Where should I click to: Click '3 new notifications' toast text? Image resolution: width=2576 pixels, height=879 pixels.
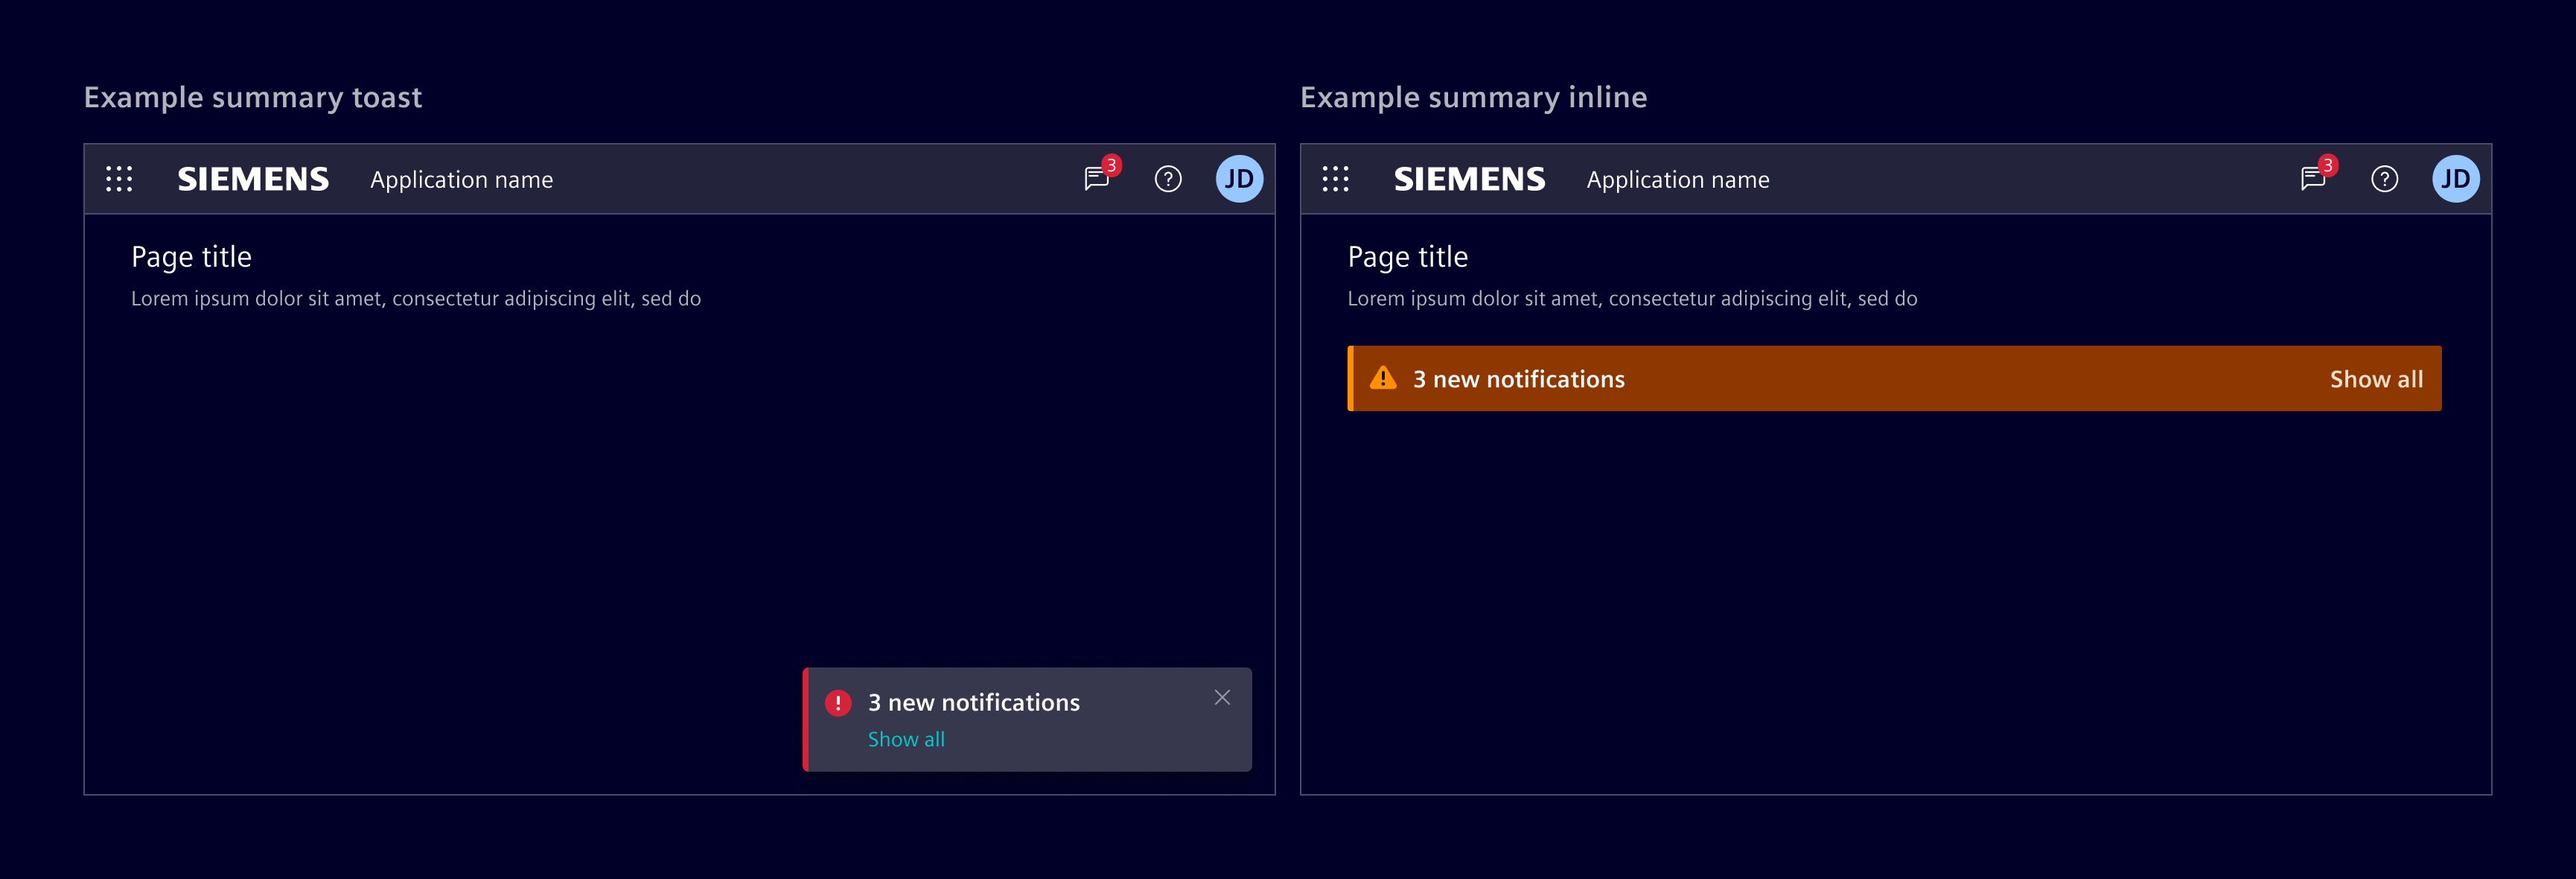tap(973, 703)
